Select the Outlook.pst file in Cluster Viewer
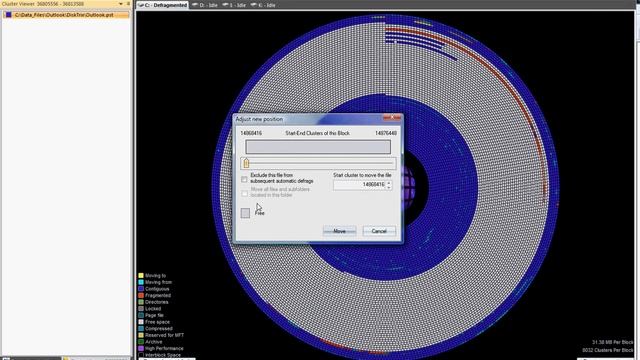Screen dimensions: 640x360 [65, 15]
